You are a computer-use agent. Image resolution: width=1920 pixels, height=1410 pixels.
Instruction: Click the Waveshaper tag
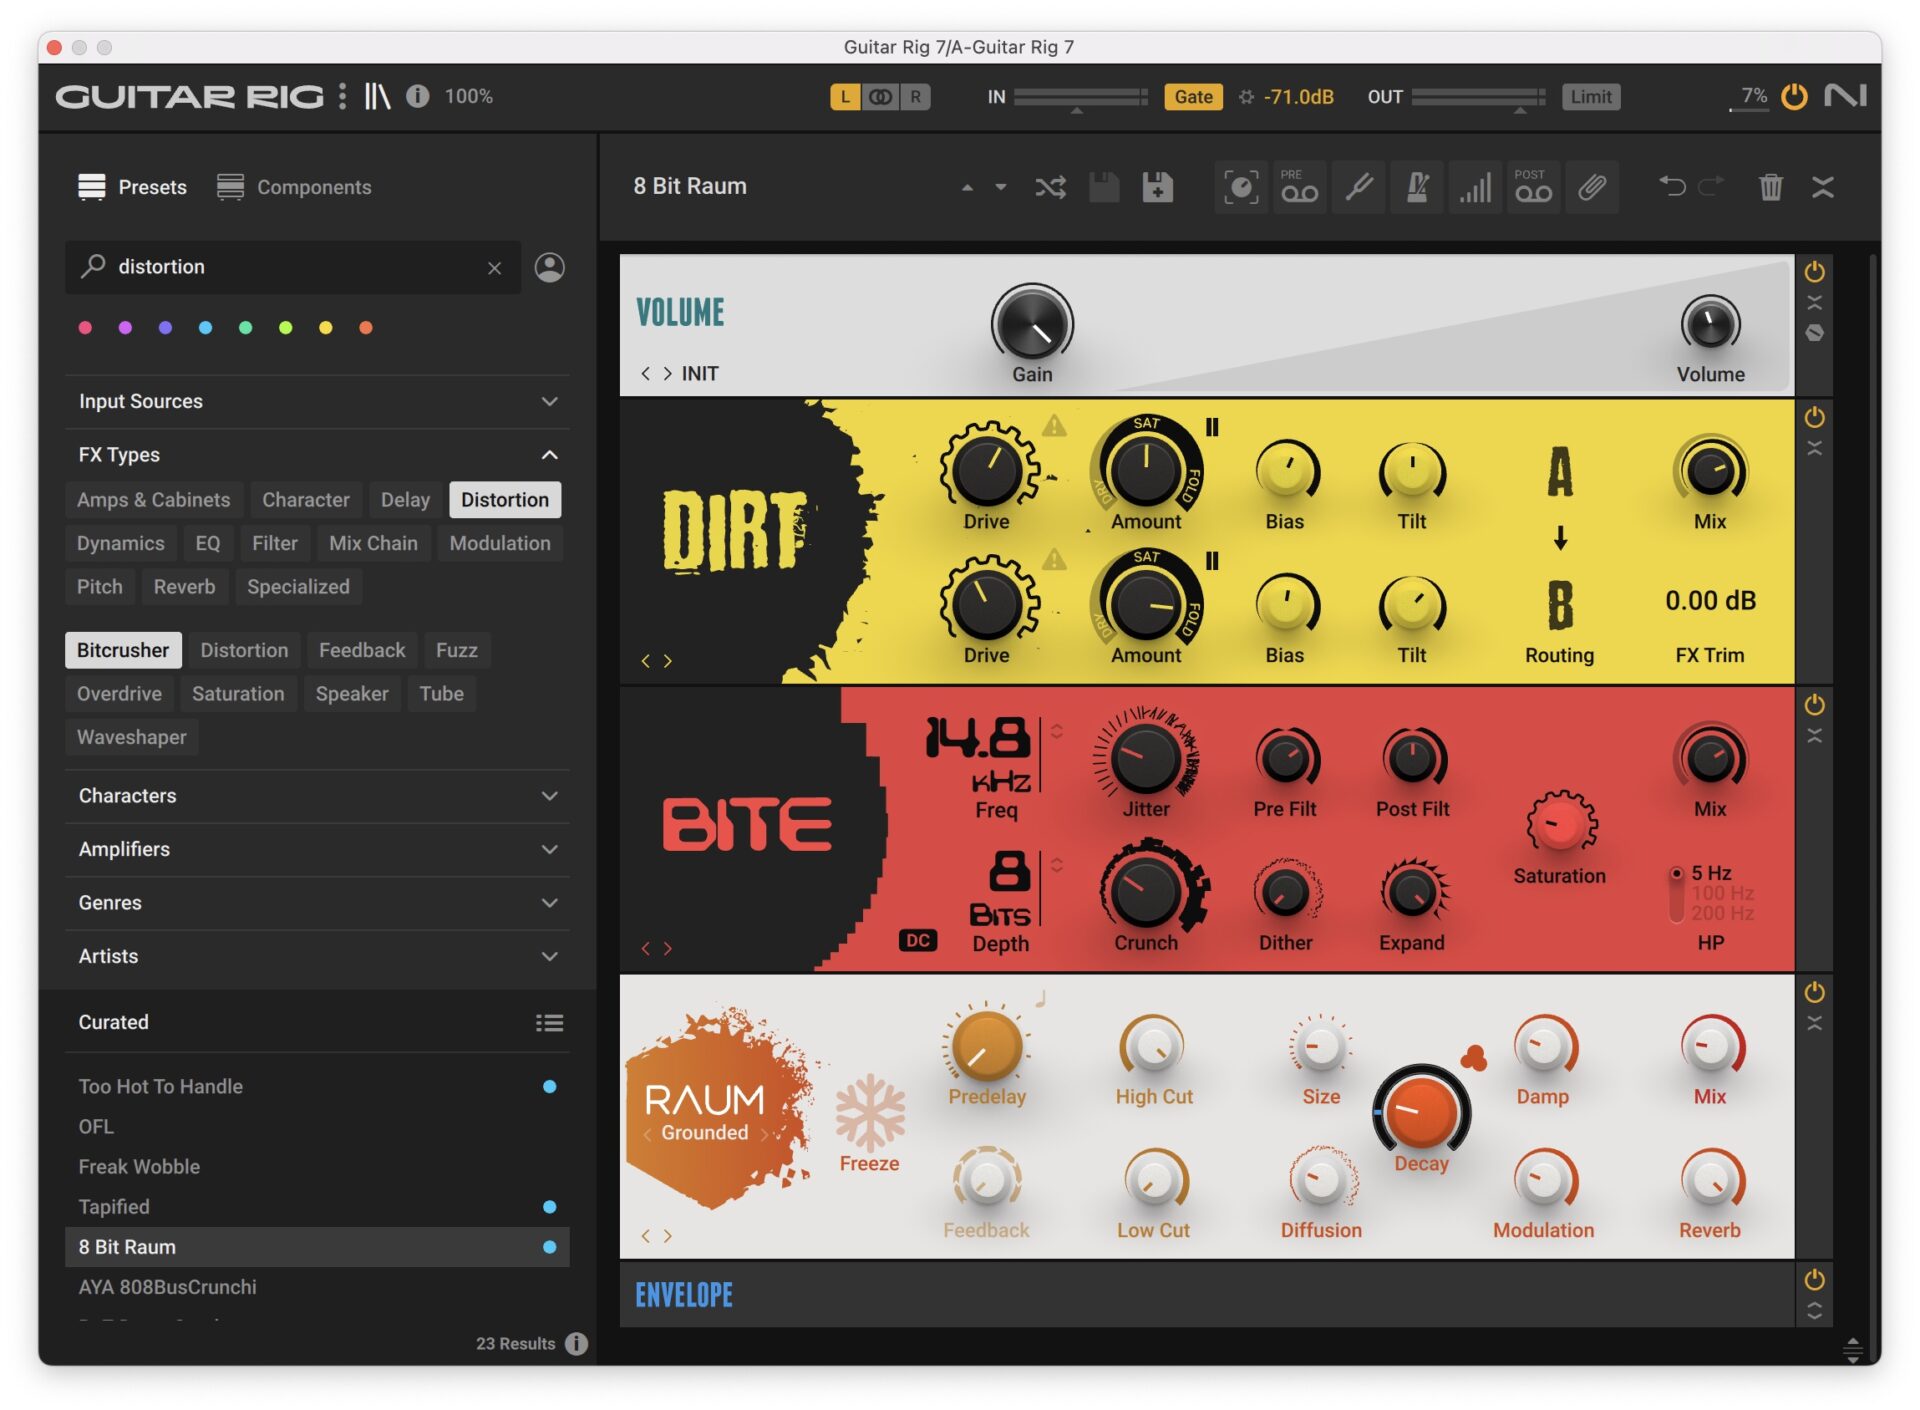click(x=131, y=737)
